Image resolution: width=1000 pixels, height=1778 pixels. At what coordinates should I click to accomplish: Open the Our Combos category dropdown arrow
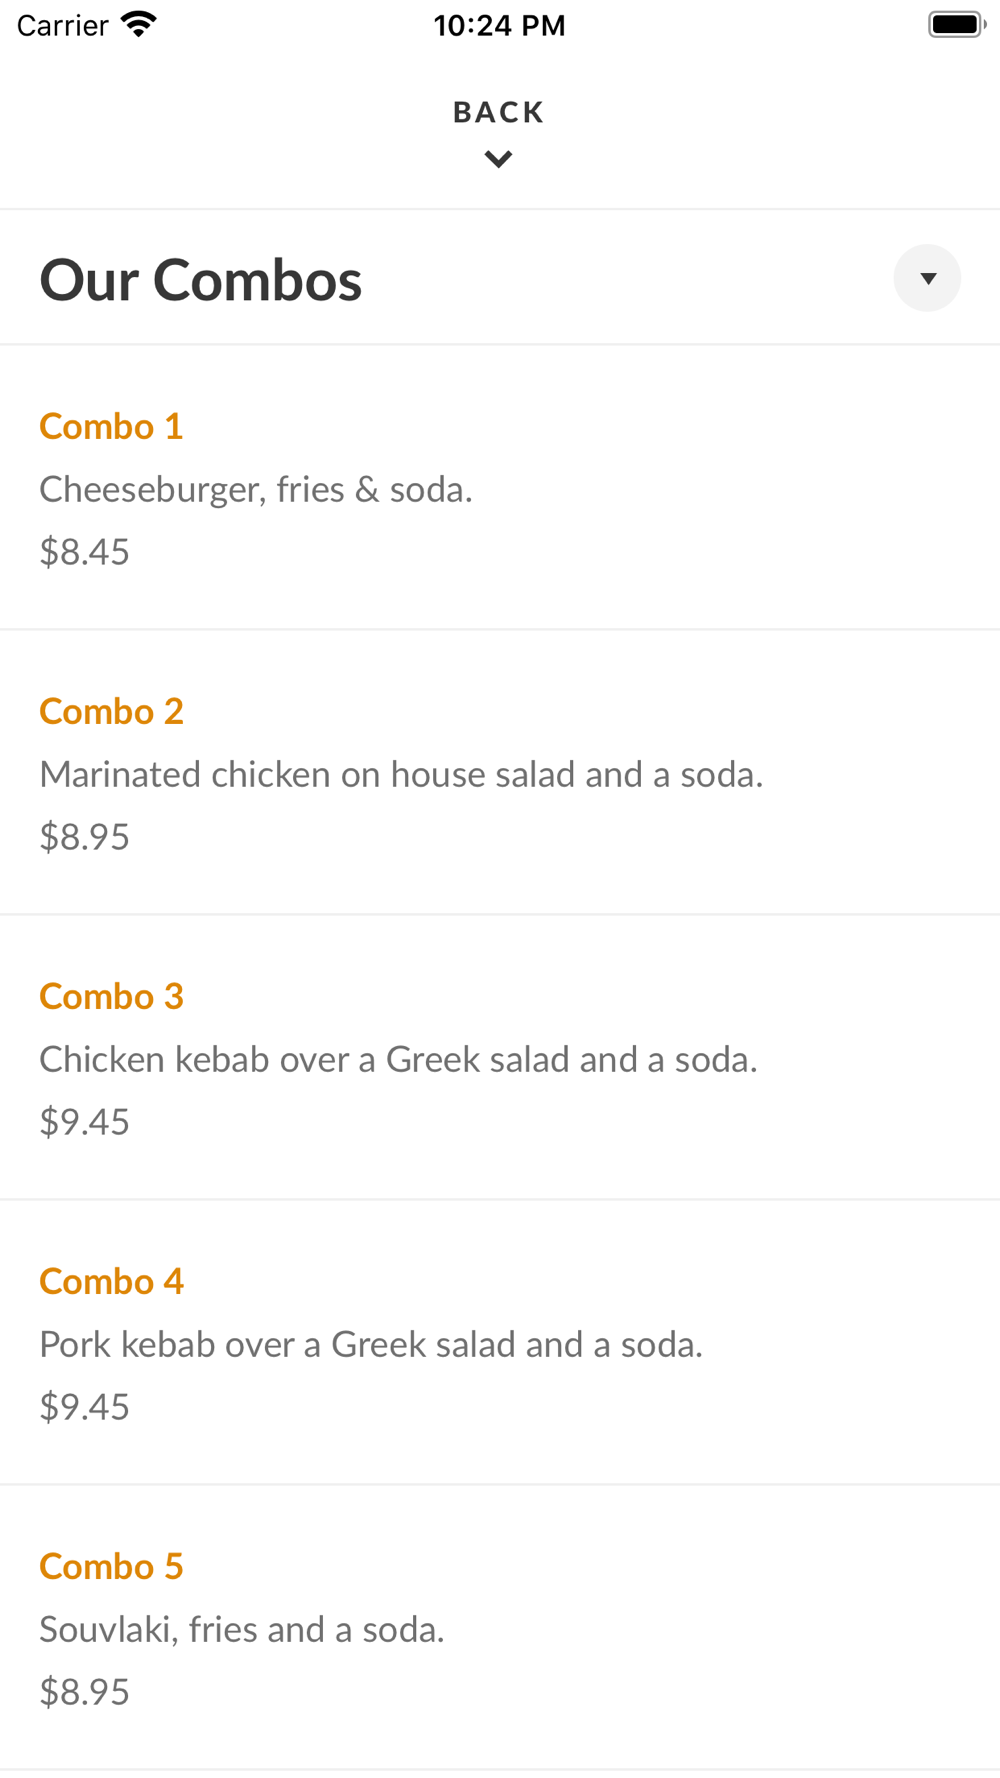point(927,278)
